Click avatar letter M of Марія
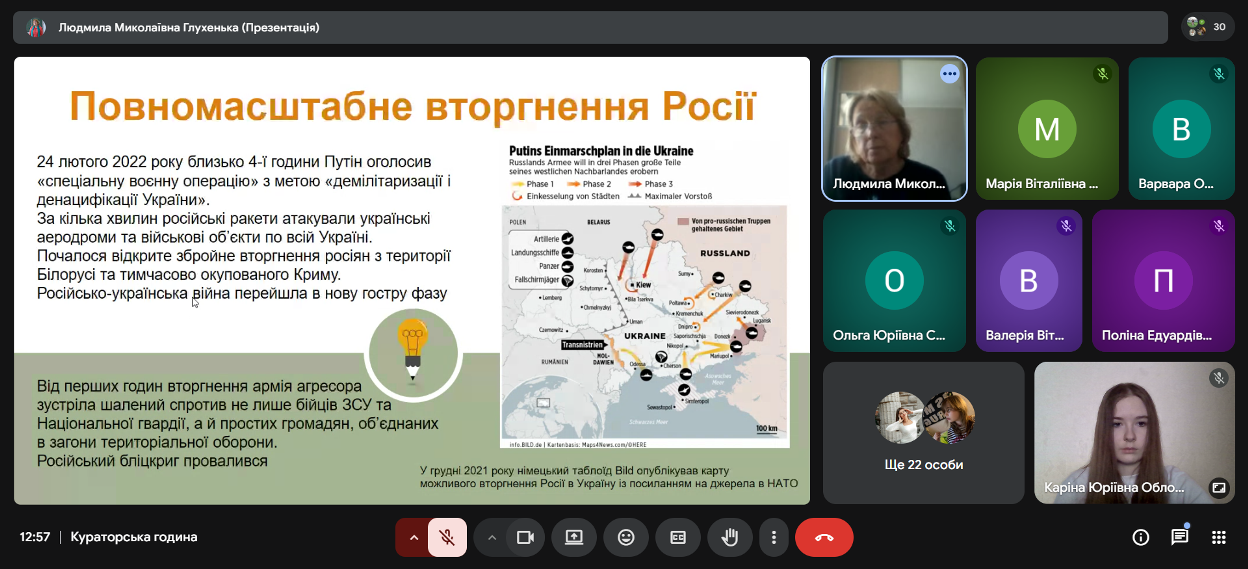Viewport: 1248px width, 569px height. click(x=1047, y=129)
